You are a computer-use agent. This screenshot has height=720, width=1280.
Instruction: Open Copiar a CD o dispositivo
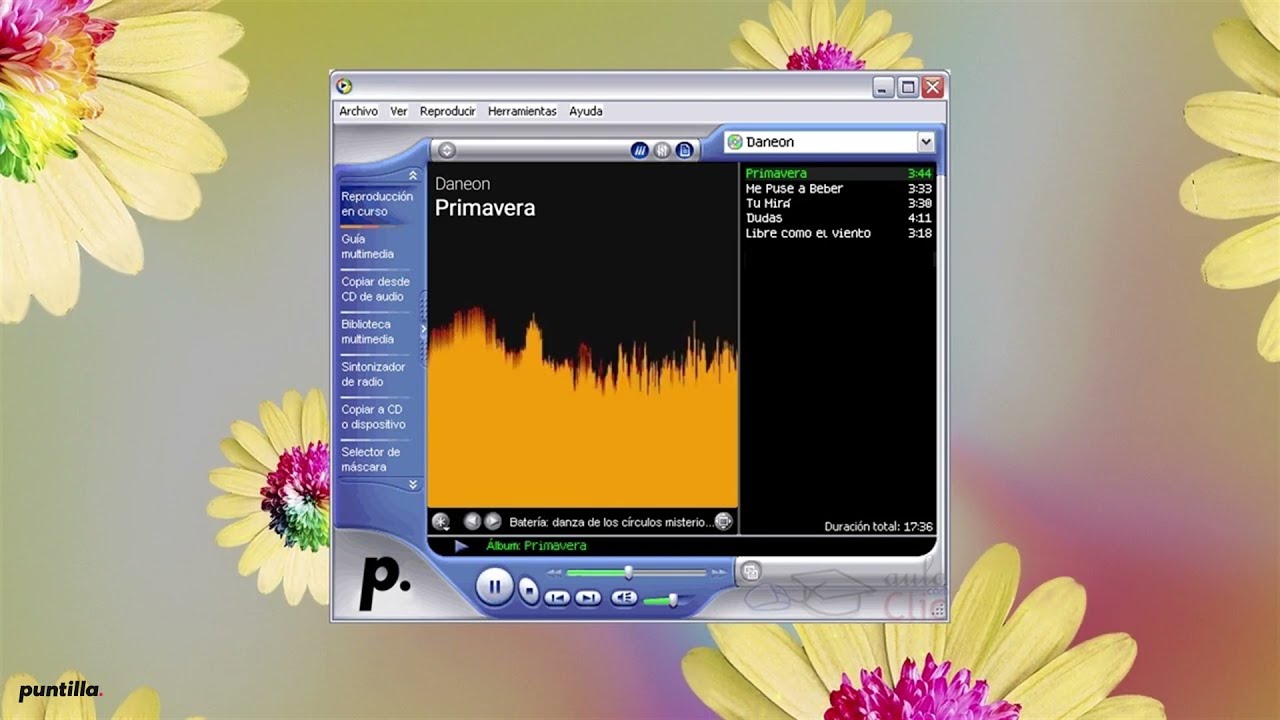coord(373,417)
